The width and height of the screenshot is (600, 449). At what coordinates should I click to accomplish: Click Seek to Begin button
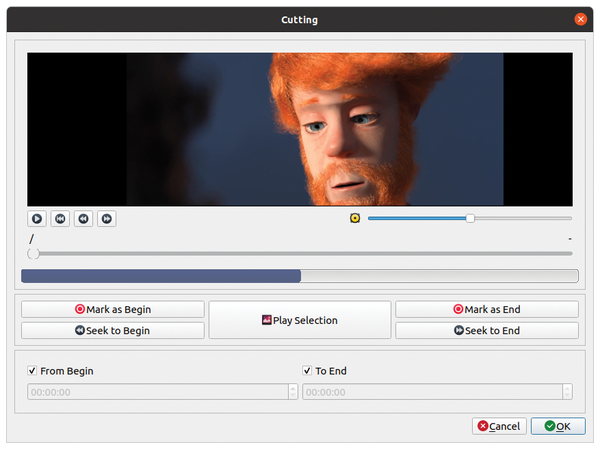click(x=113, y=330)
